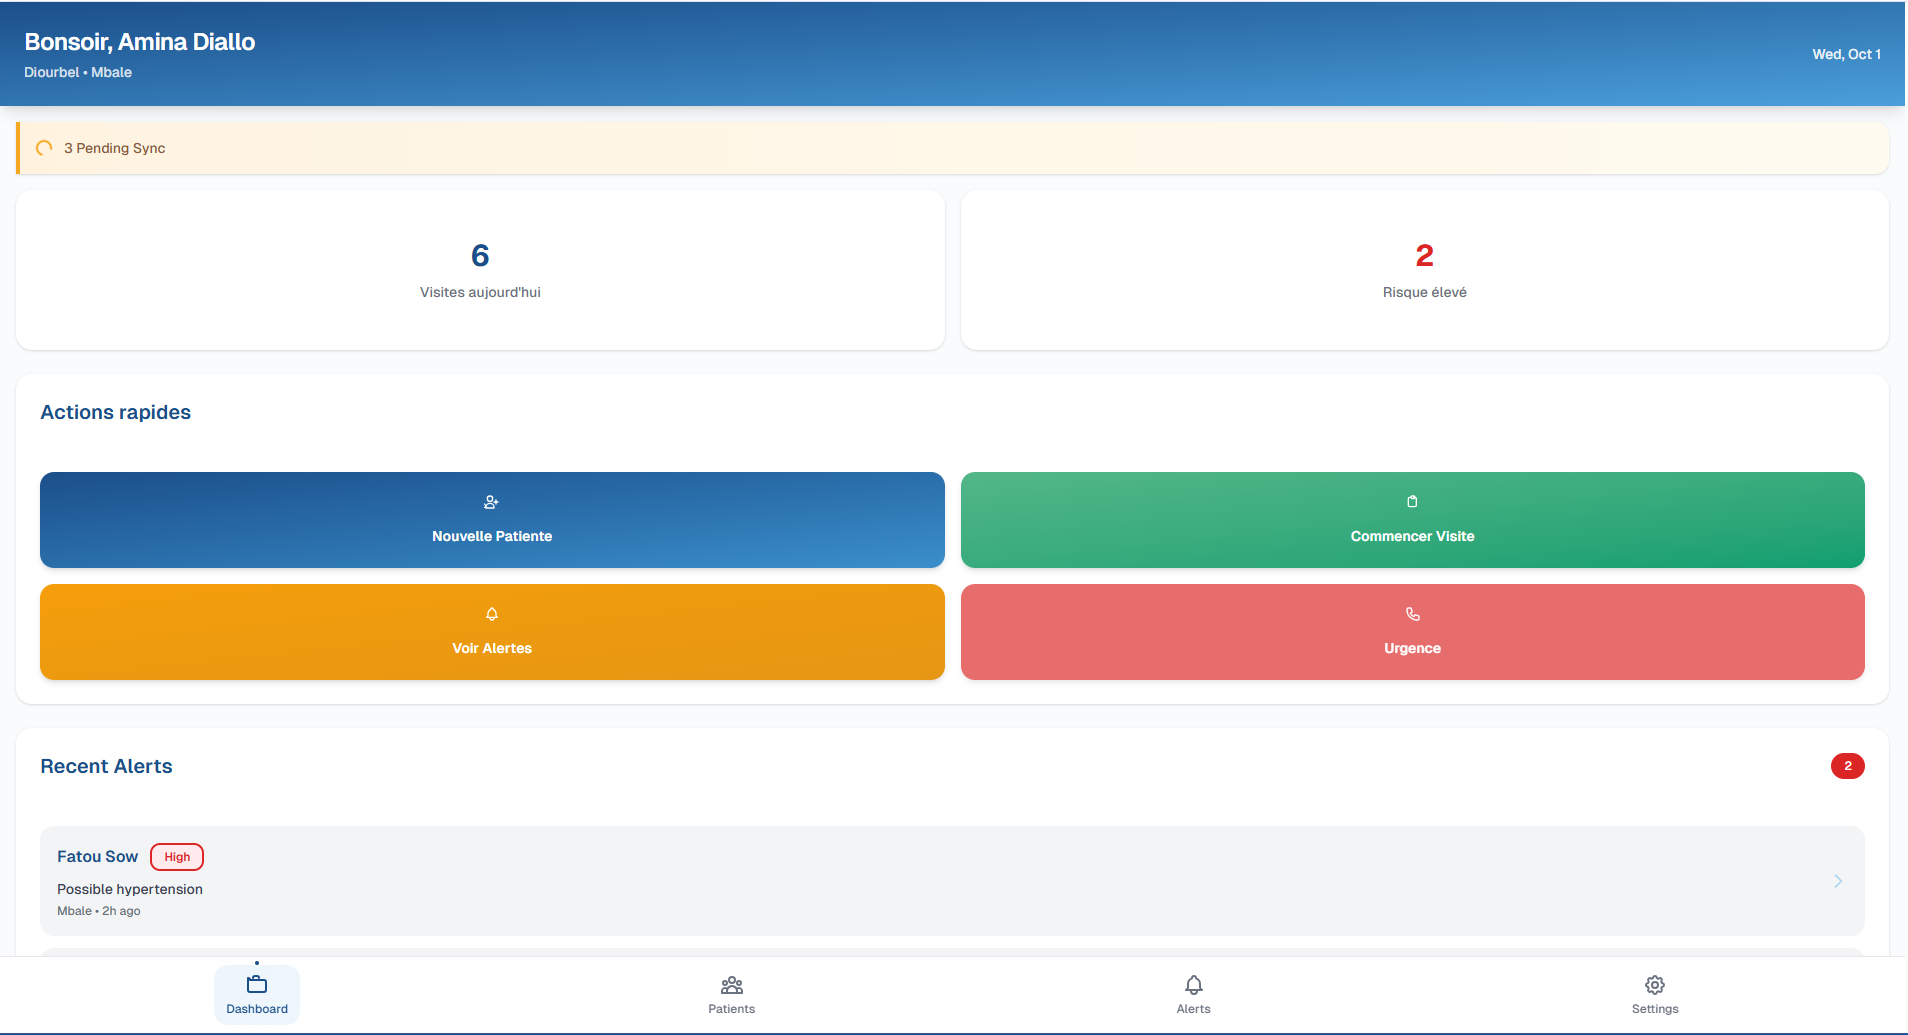The width and height of the screenshot is (1908, 1035).
Task: Click the phone icon on Urgence
Action: click(x=1412, y=614)
